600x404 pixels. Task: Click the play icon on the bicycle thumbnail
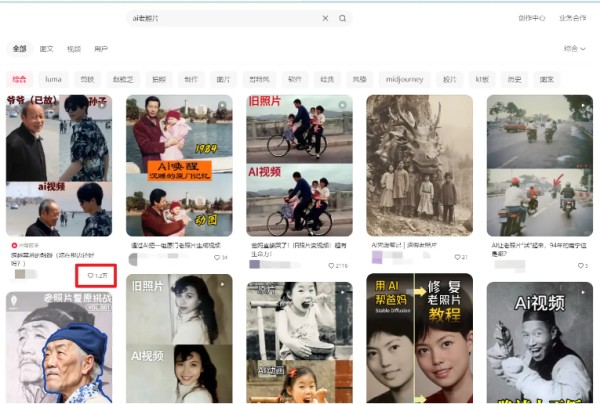[x=342, y=105]
